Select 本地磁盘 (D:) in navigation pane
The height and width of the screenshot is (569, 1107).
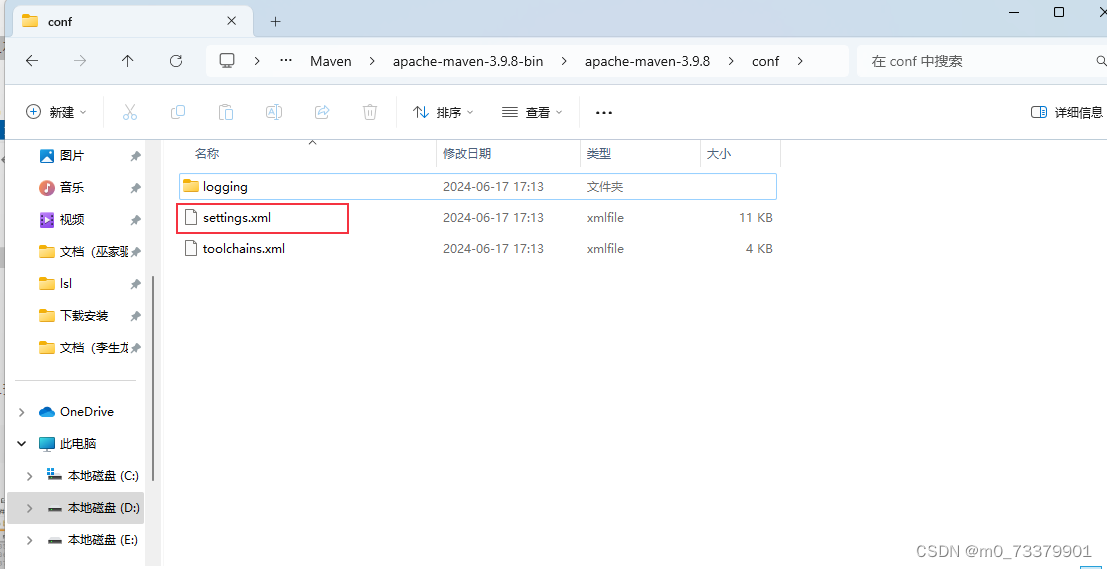coord(103,508)
